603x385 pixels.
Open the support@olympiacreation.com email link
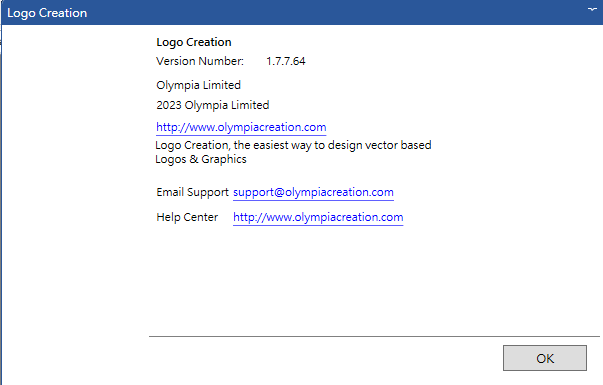coord(313,192)
